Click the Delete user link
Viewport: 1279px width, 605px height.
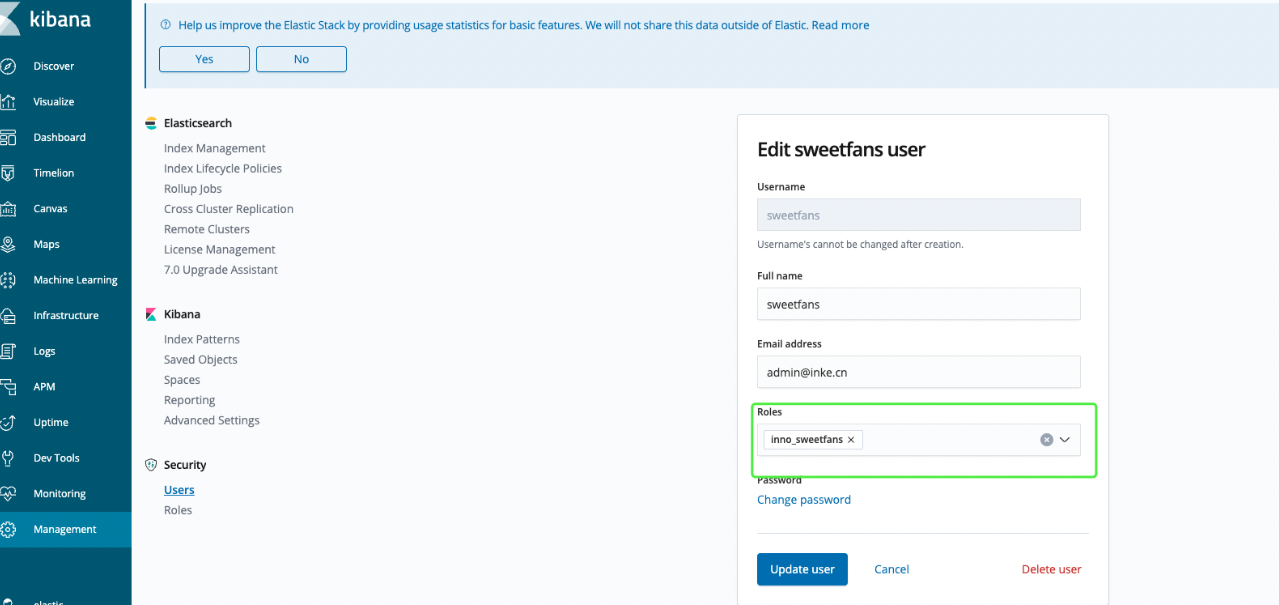(x=1051, y=569)
